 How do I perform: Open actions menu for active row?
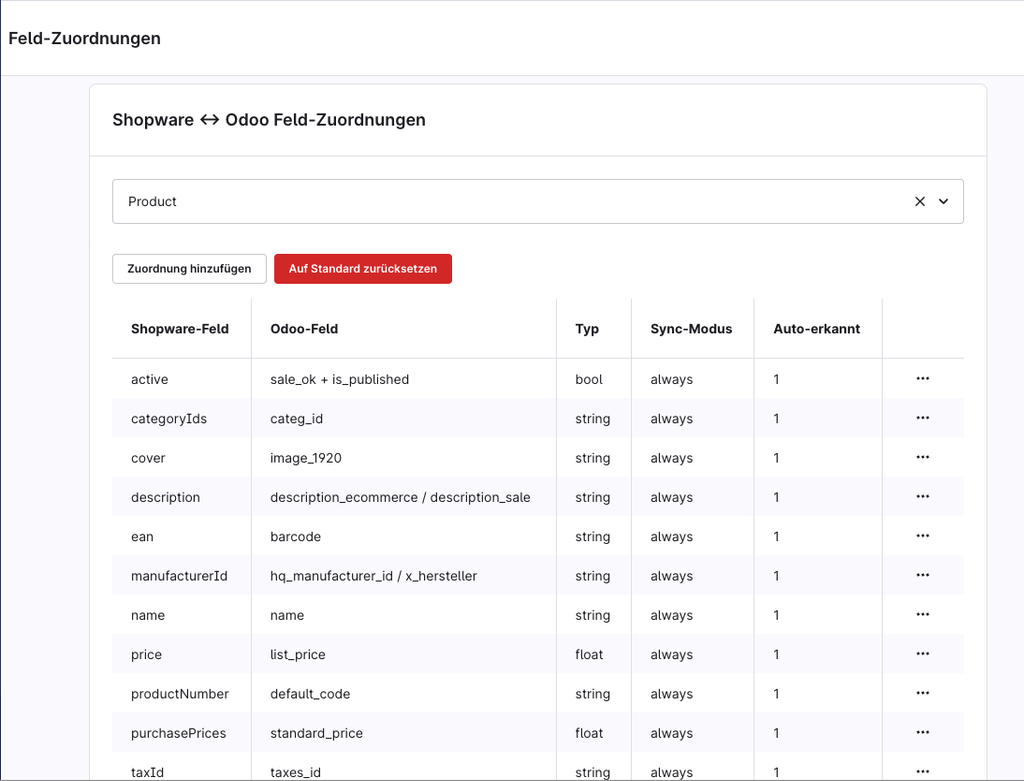point(922,379)
